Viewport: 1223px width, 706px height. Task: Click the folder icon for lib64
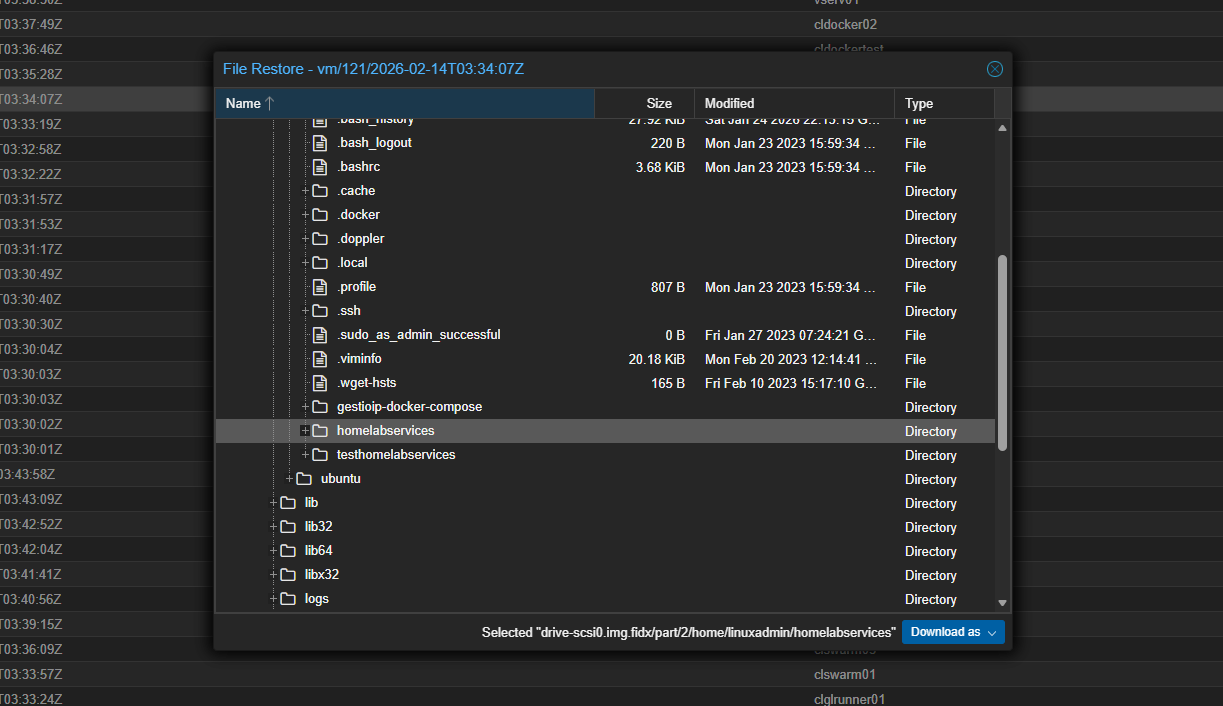pyautogui.click(x=288, y=551)
